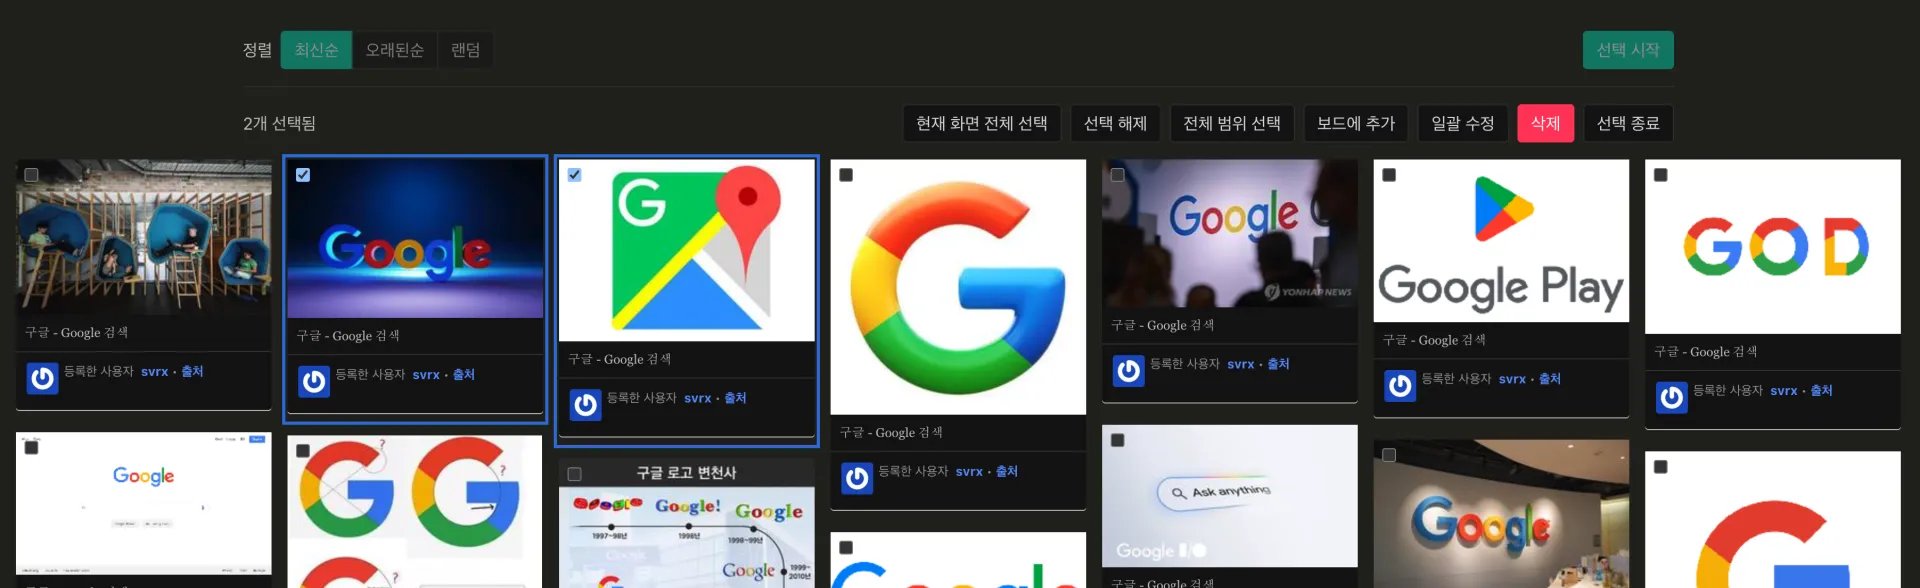Click the uploader avatar under the Google Maps image
This screenshot has height=588, width=1920.
(586, 405)
